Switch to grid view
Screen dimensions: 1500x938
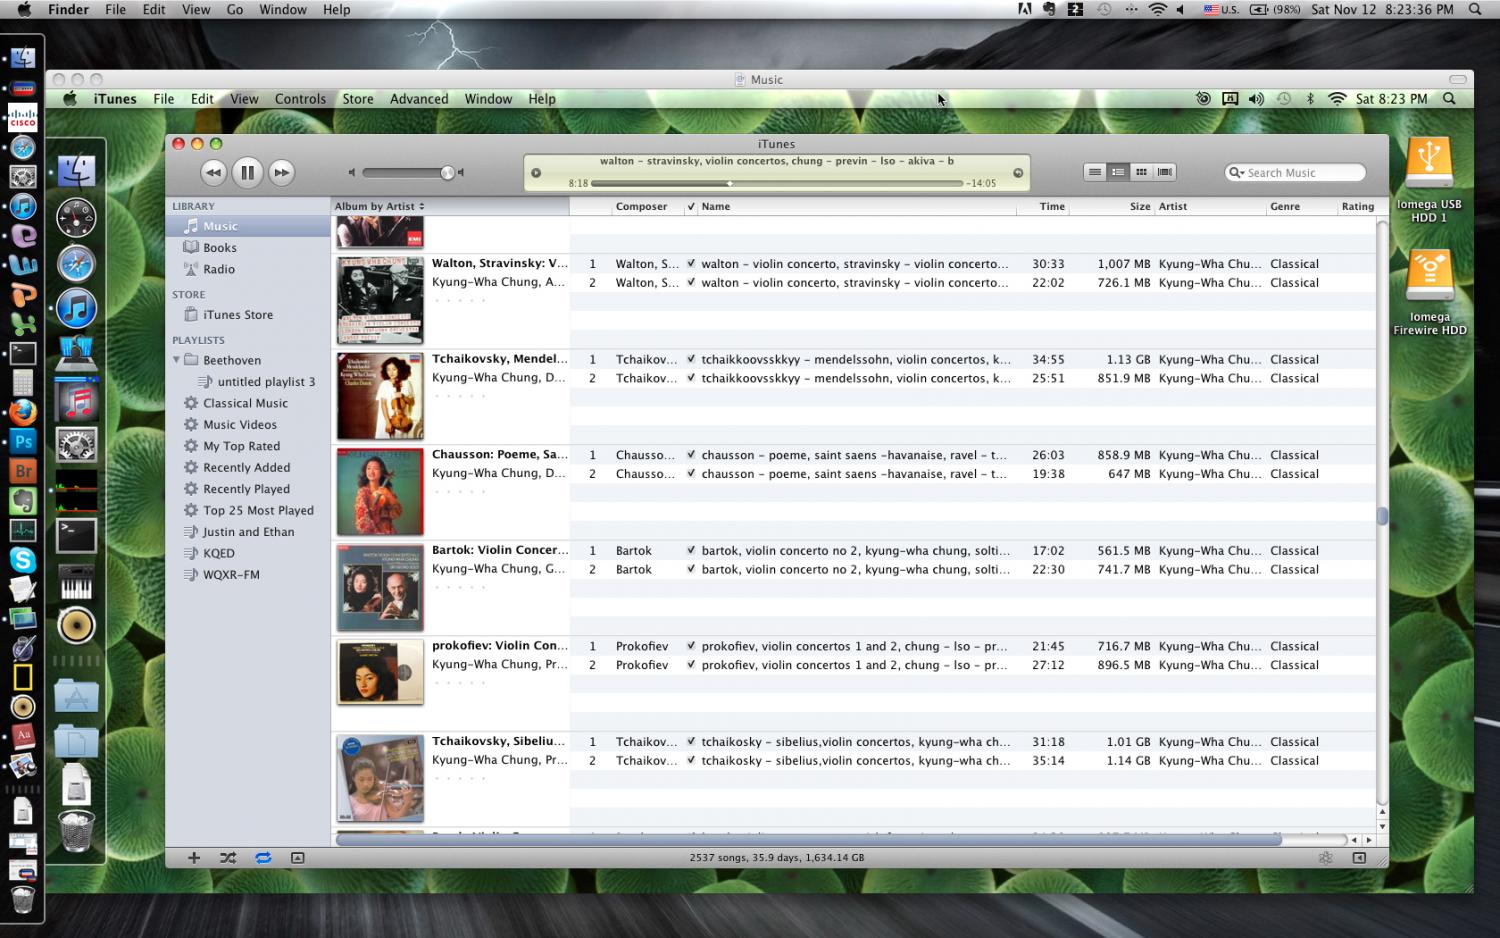point(1141,172)
